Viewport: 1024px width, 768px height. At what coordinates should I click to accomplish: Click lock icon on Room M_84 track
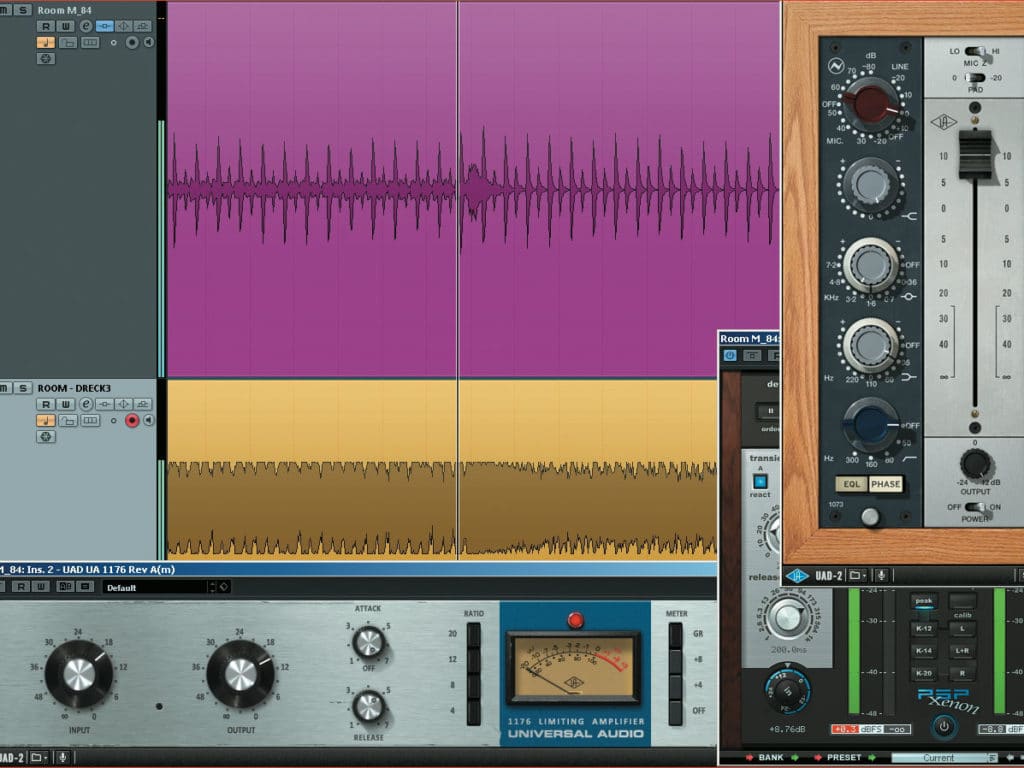(x=68, y=42)
